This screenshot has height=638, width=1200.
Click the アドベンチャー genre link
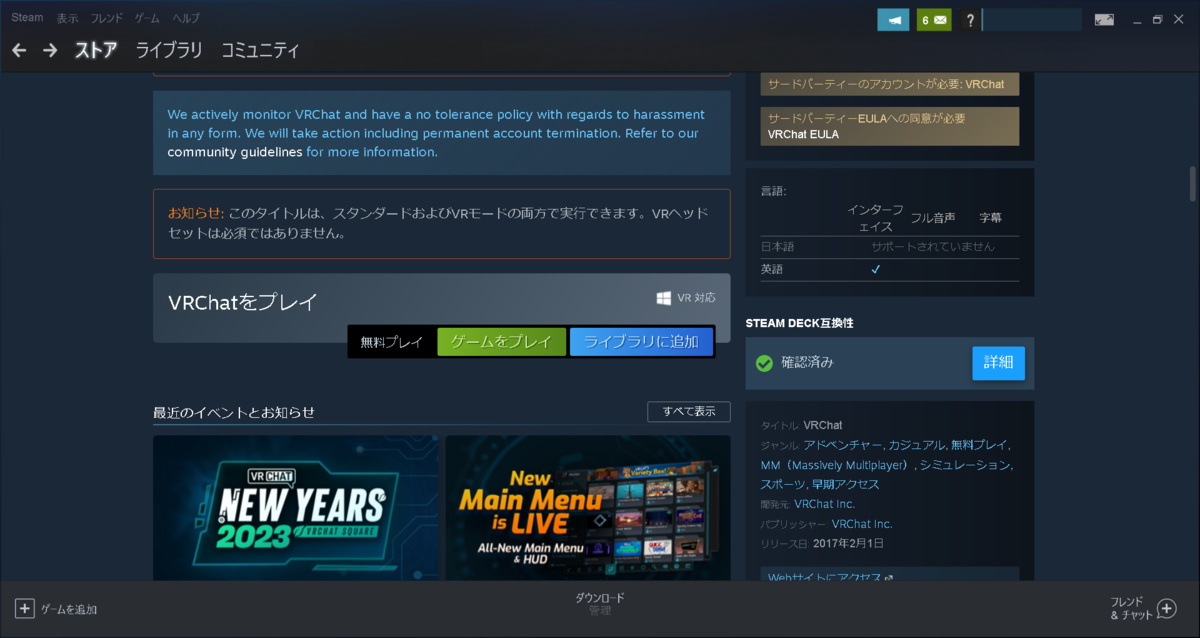[x=843, y=445]
